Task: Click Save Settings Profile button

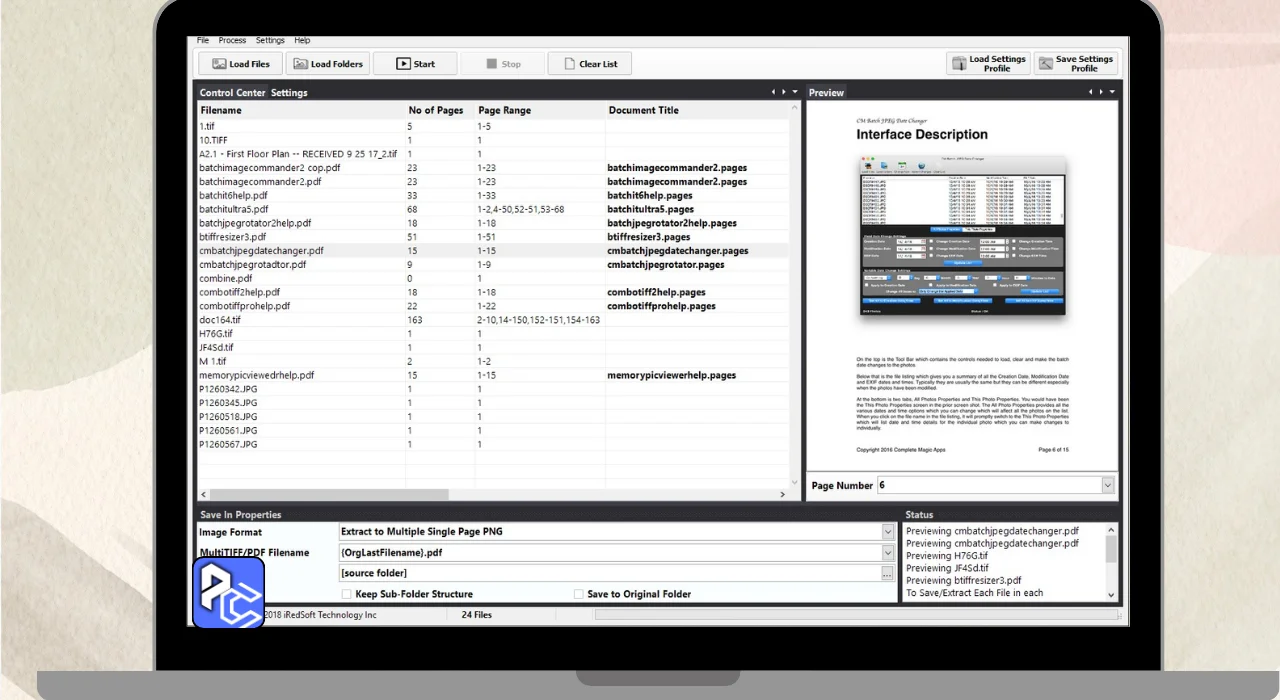Action: [1076, 64]
